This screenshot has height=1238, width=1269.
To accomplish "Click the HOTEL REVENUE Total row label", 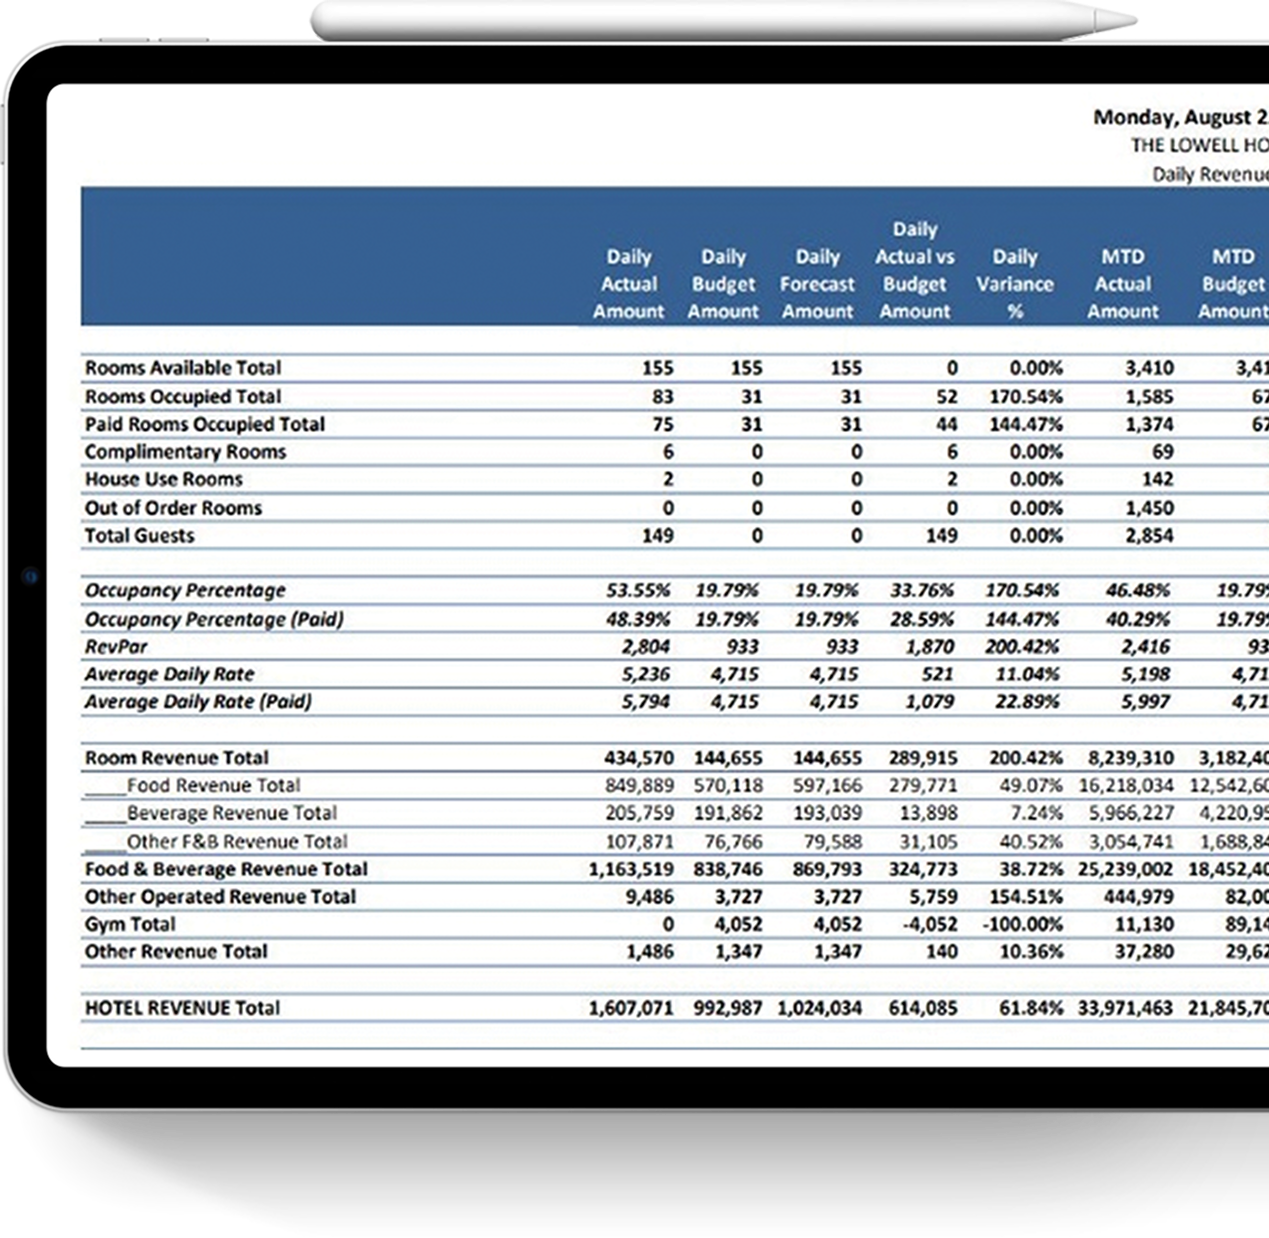I will pos(182,1008).
